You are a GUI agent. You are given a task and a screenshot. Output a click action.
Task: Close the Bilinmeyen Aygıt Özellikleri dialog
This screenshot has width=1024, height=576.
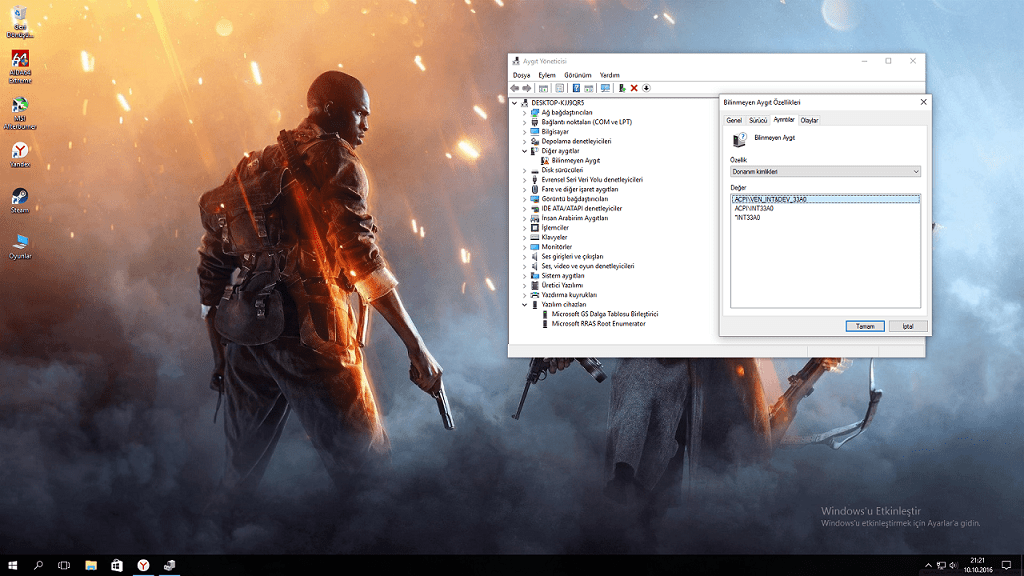pyautogui.click(x=923, y=102)
